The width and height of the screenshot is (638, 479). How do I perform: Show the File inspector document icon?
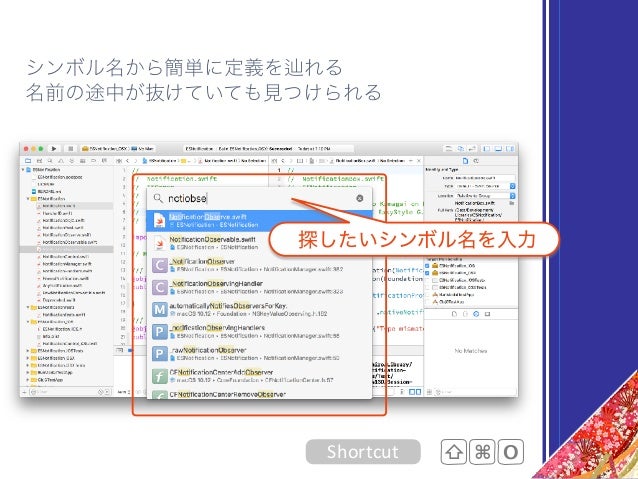click(x=465, y=161)
